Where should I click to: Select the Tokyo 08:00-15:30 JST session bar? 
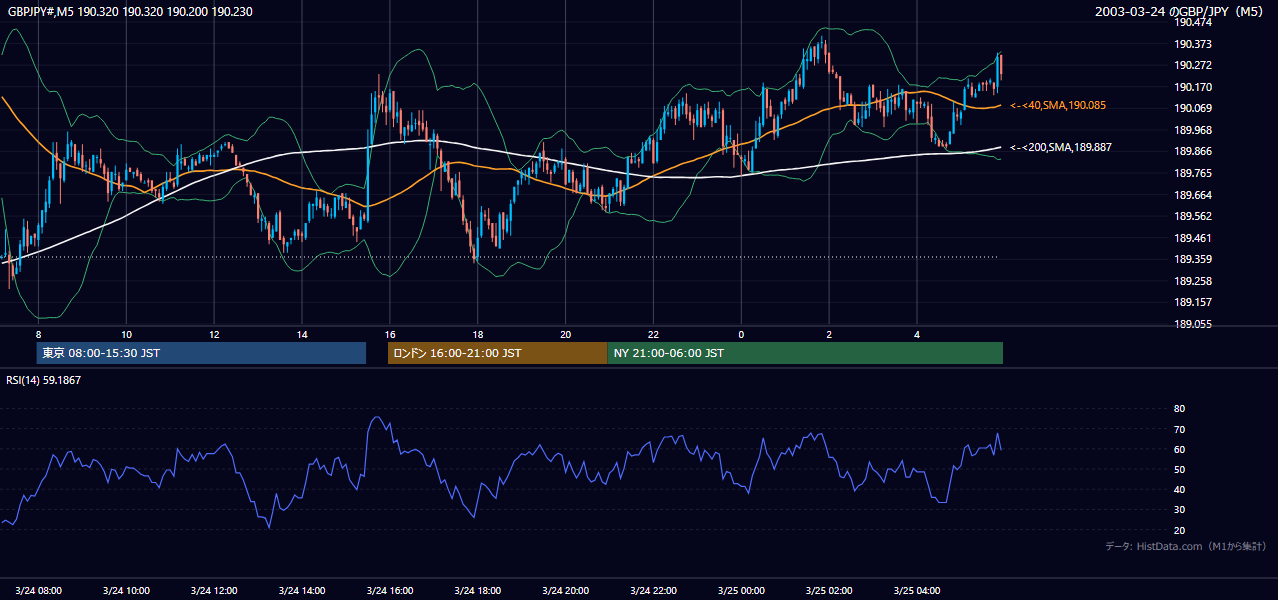click(x=201, y=353)
